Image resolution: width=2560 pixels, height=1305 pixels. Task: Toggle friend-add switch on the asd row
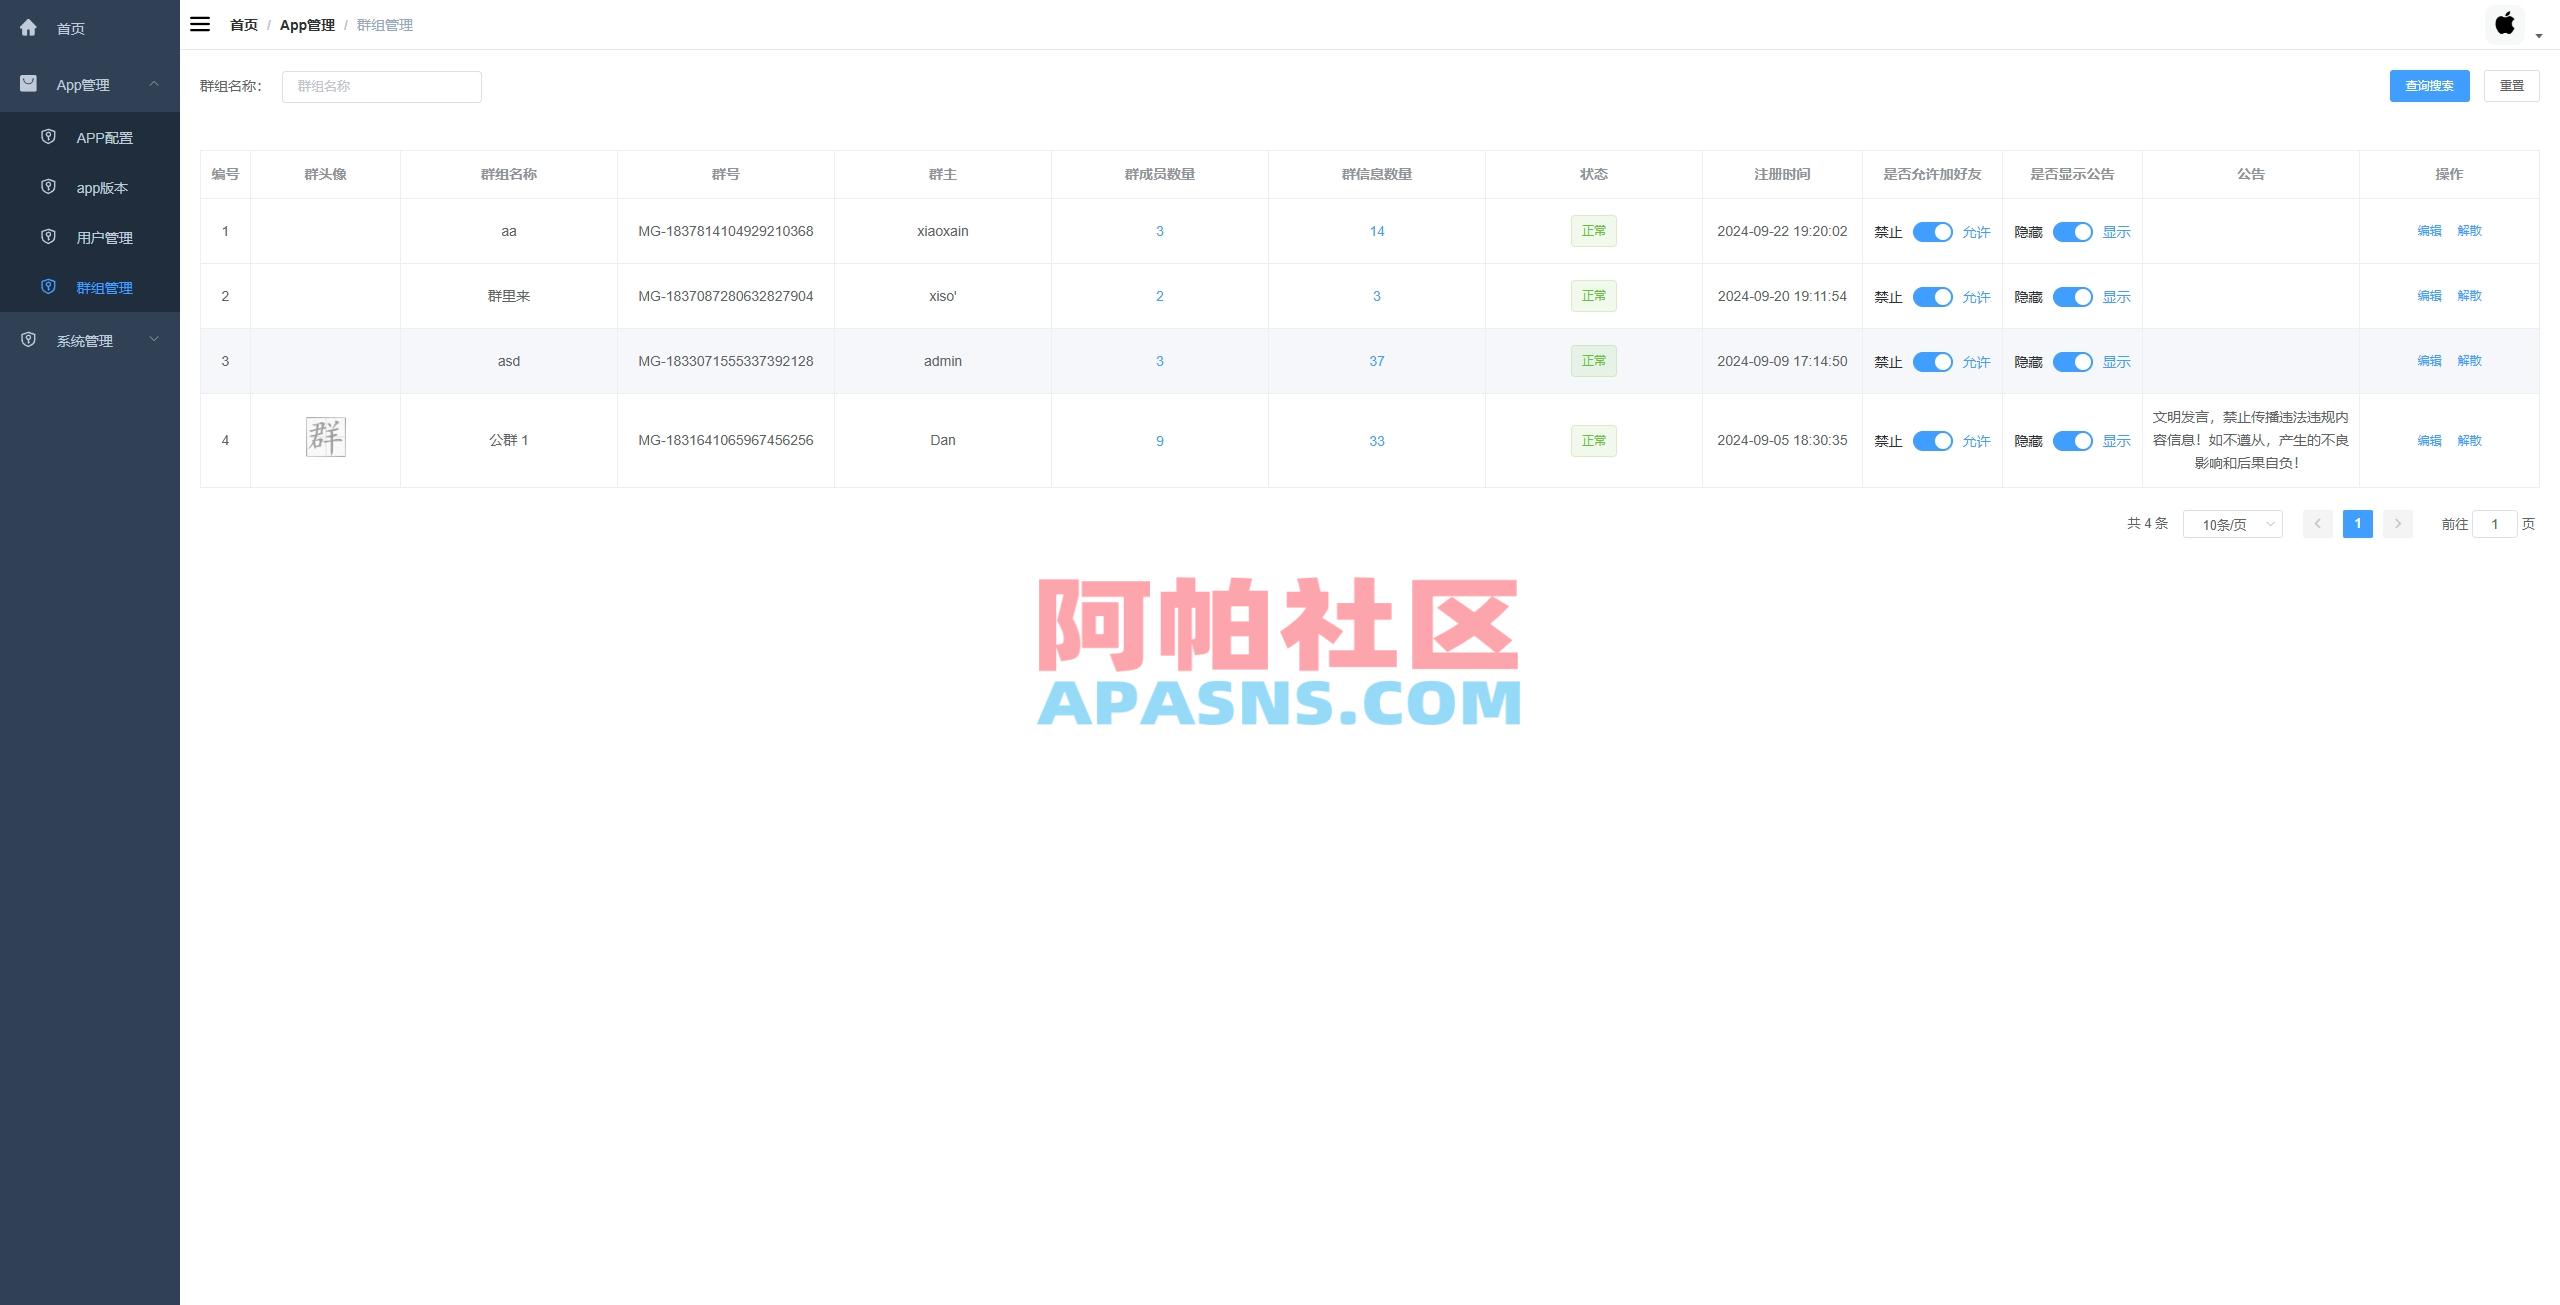(1934, 362)
